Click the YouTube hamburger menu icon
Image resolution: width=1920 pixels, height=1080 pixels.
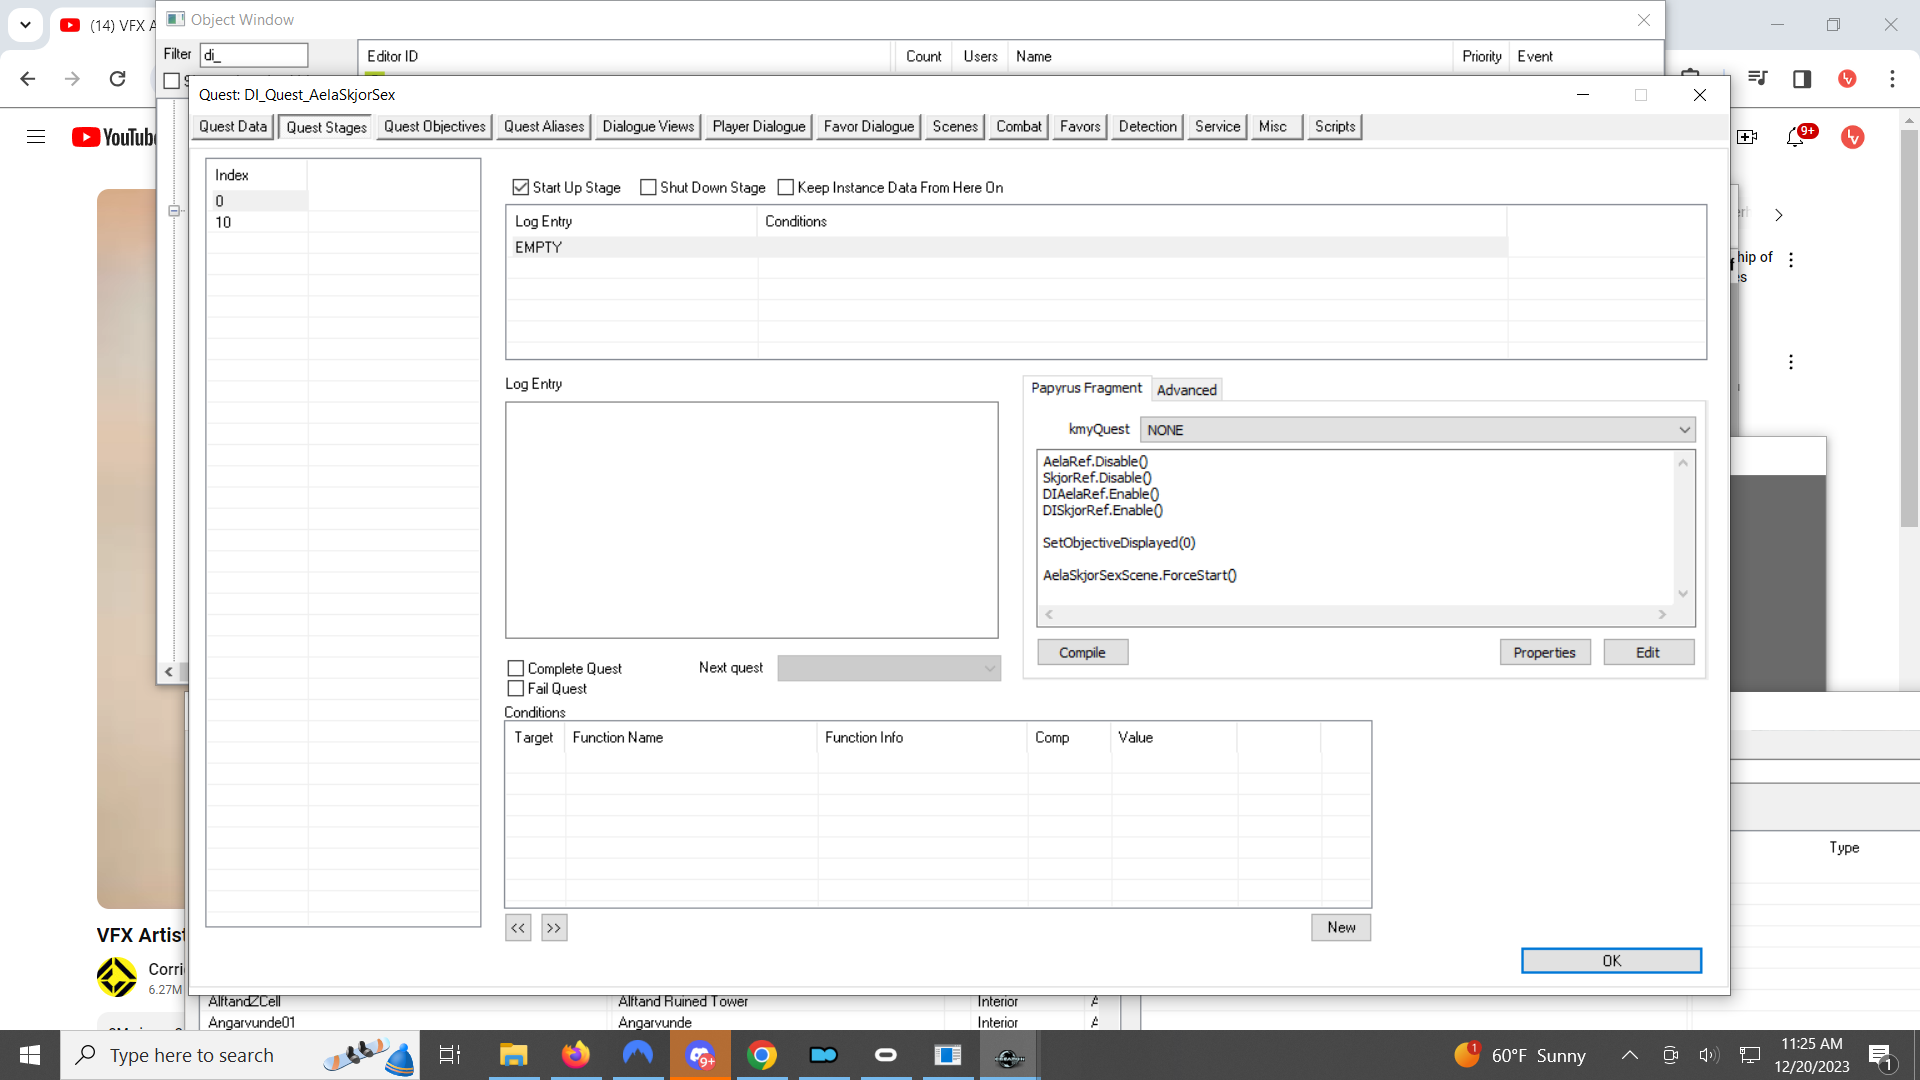(x=36, y=137)
